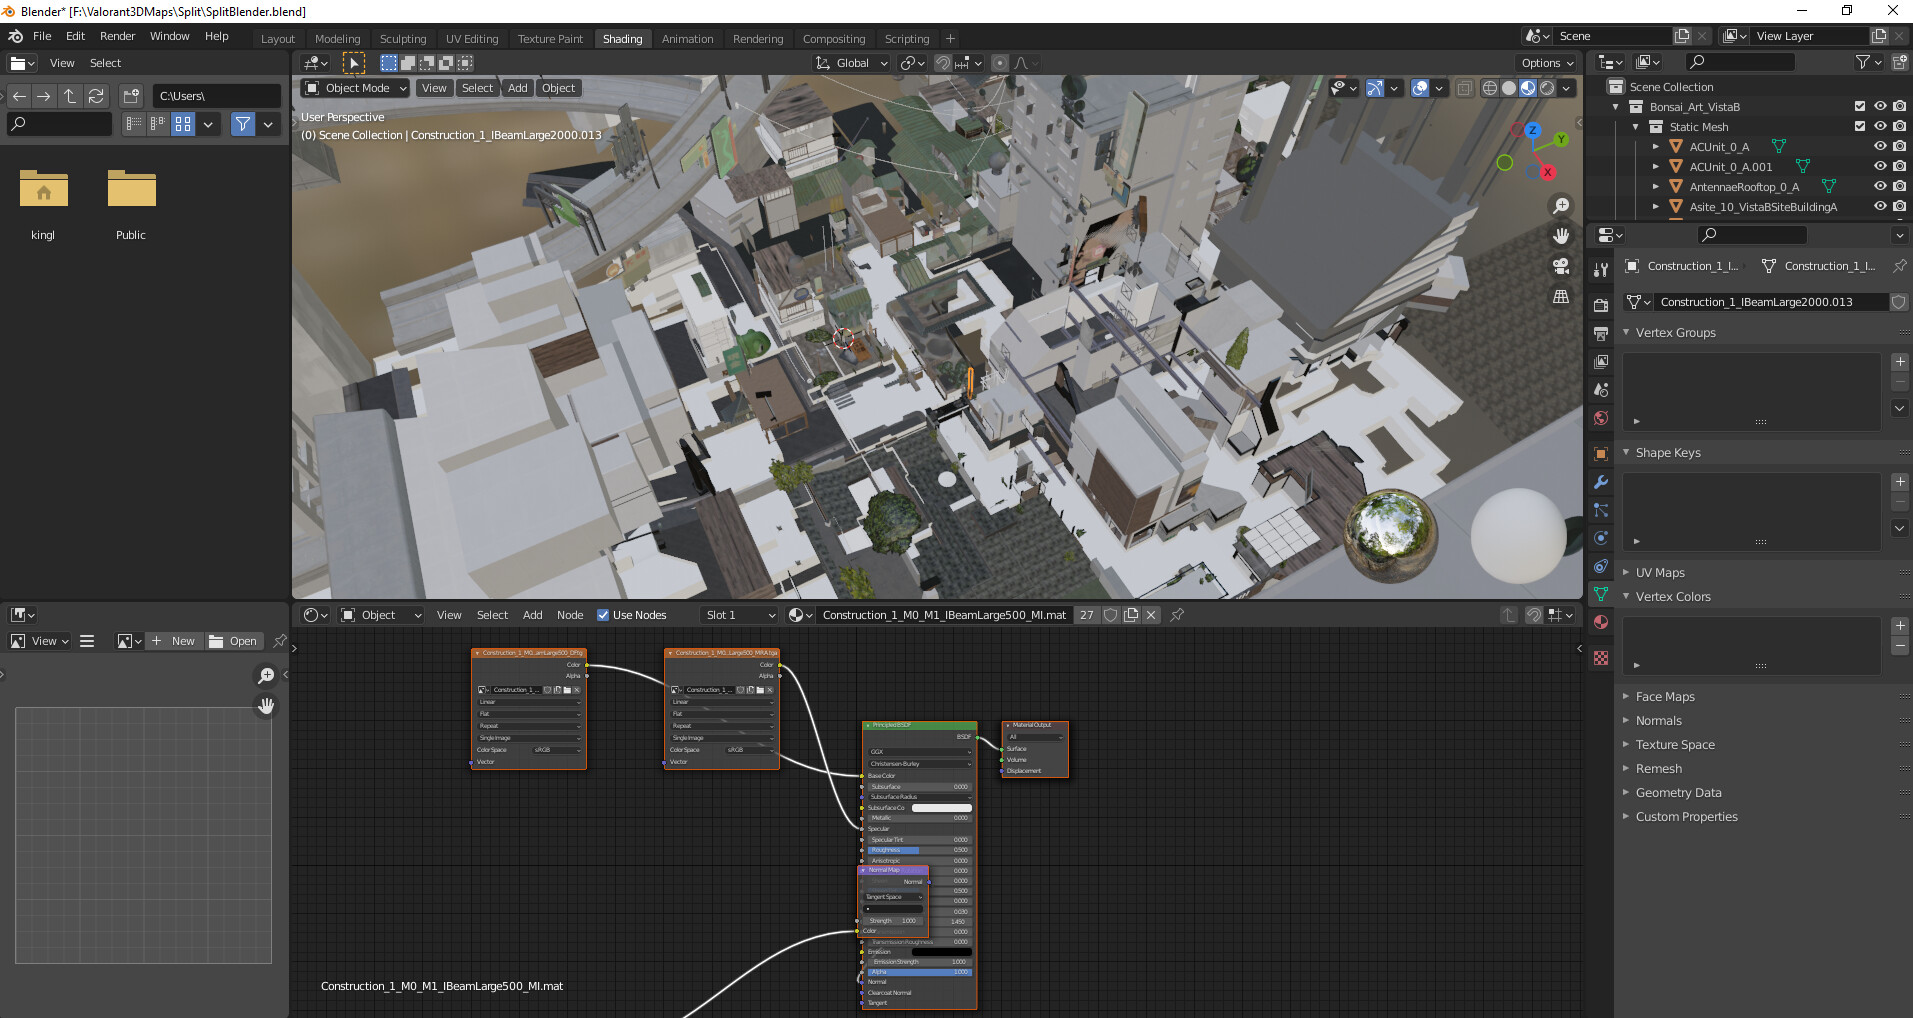This screenshot has width=1913, height=1018.
Task: Open the Sculpting workspace
Action: pyautogui.click(x=403, y=39)
